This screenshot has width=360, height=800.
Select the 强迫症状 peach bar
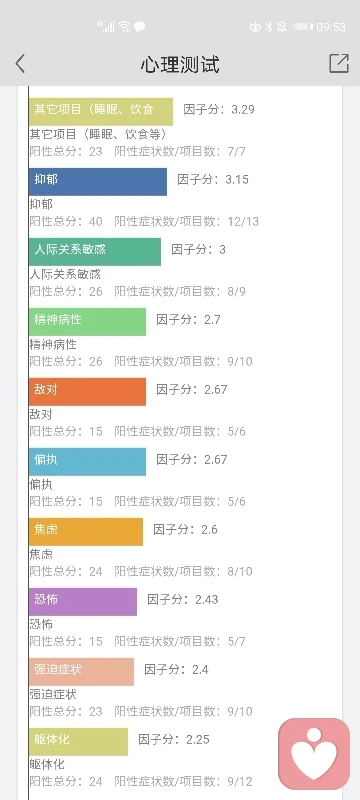pyautogui.click(x=82, y=671)
